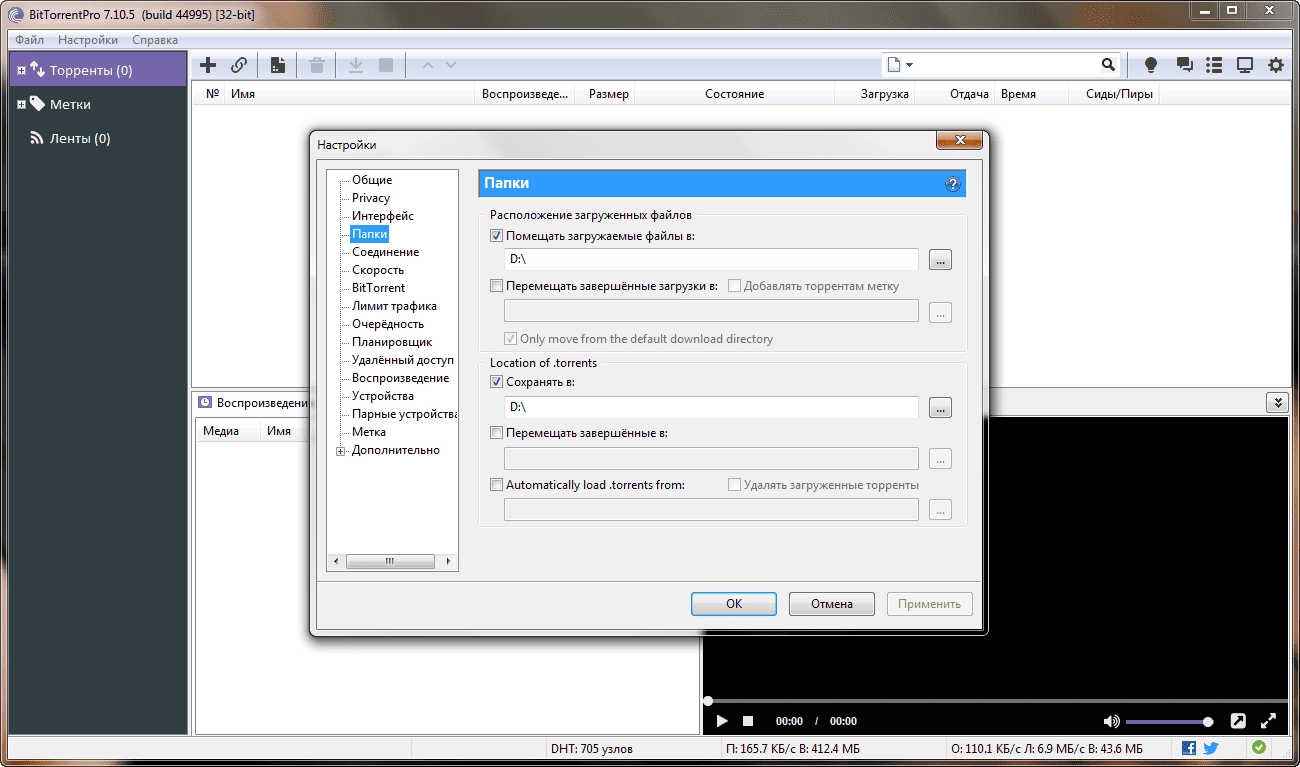Viewport: 1300px width, 767px height.
Task: Collapse the detail pane with chevron button
Action: (x=1276, y=402)
